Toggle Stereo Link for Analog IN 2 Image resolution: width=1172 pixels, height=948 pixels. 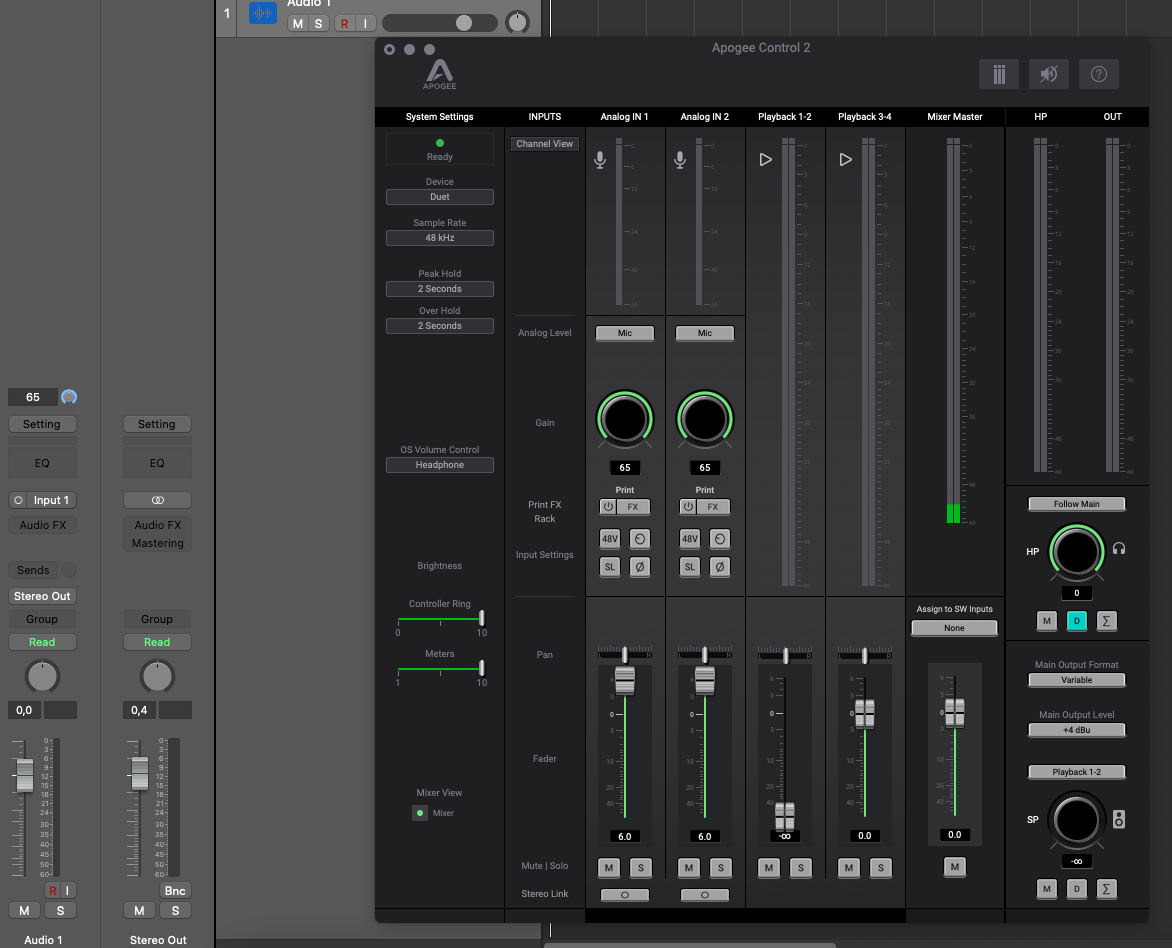(705, 895)
